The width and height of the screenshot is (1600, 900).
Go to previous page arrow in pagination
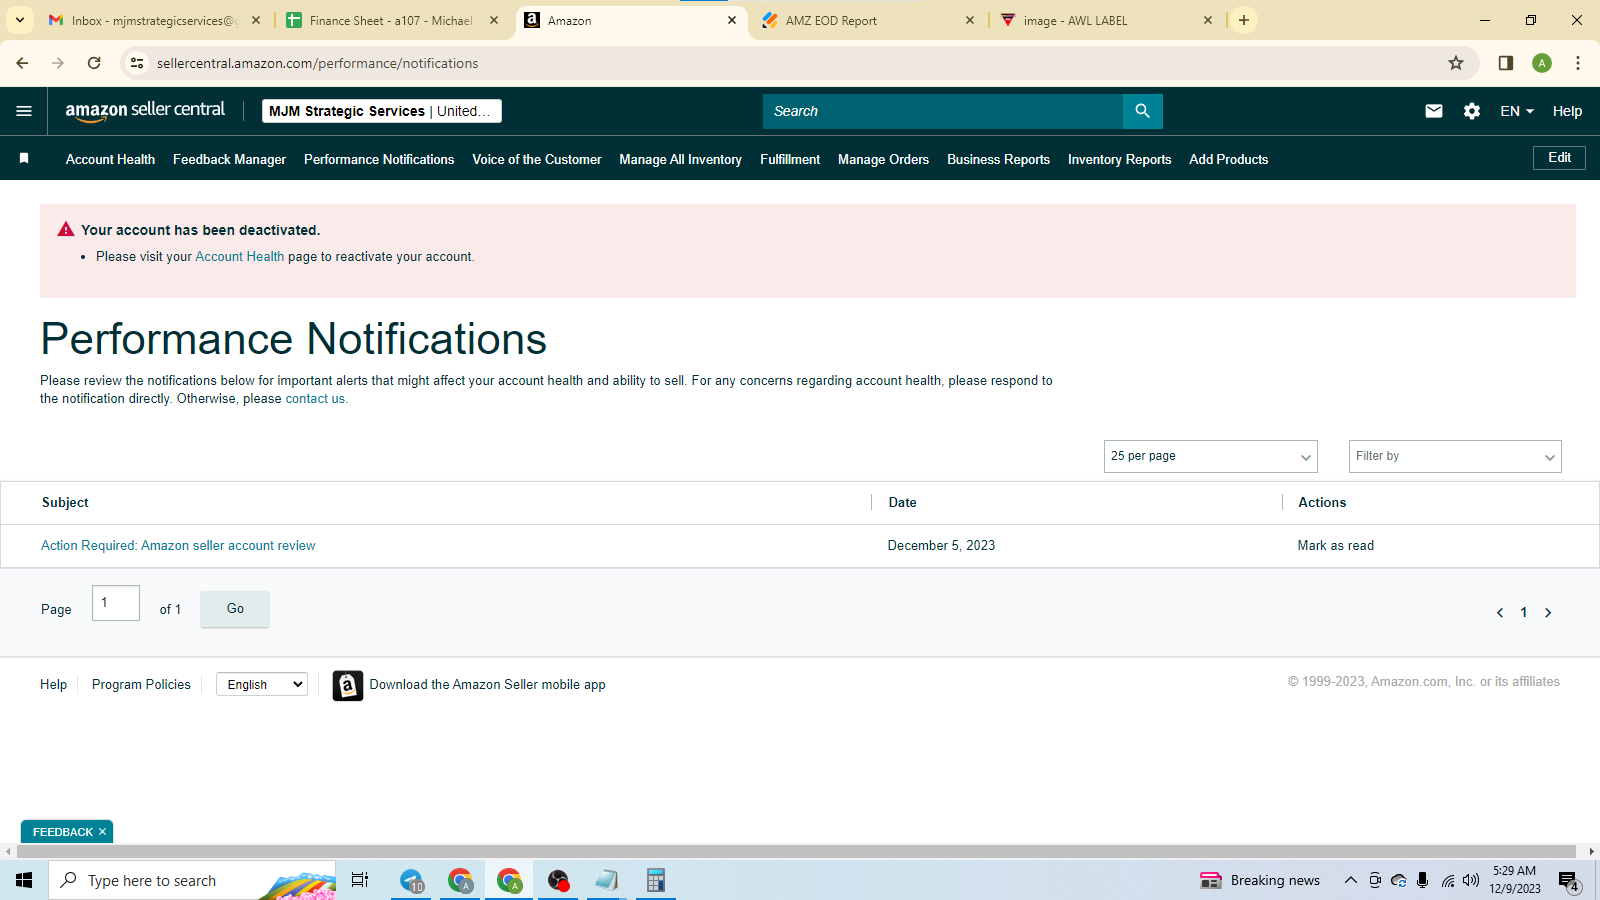(1499, 612)
